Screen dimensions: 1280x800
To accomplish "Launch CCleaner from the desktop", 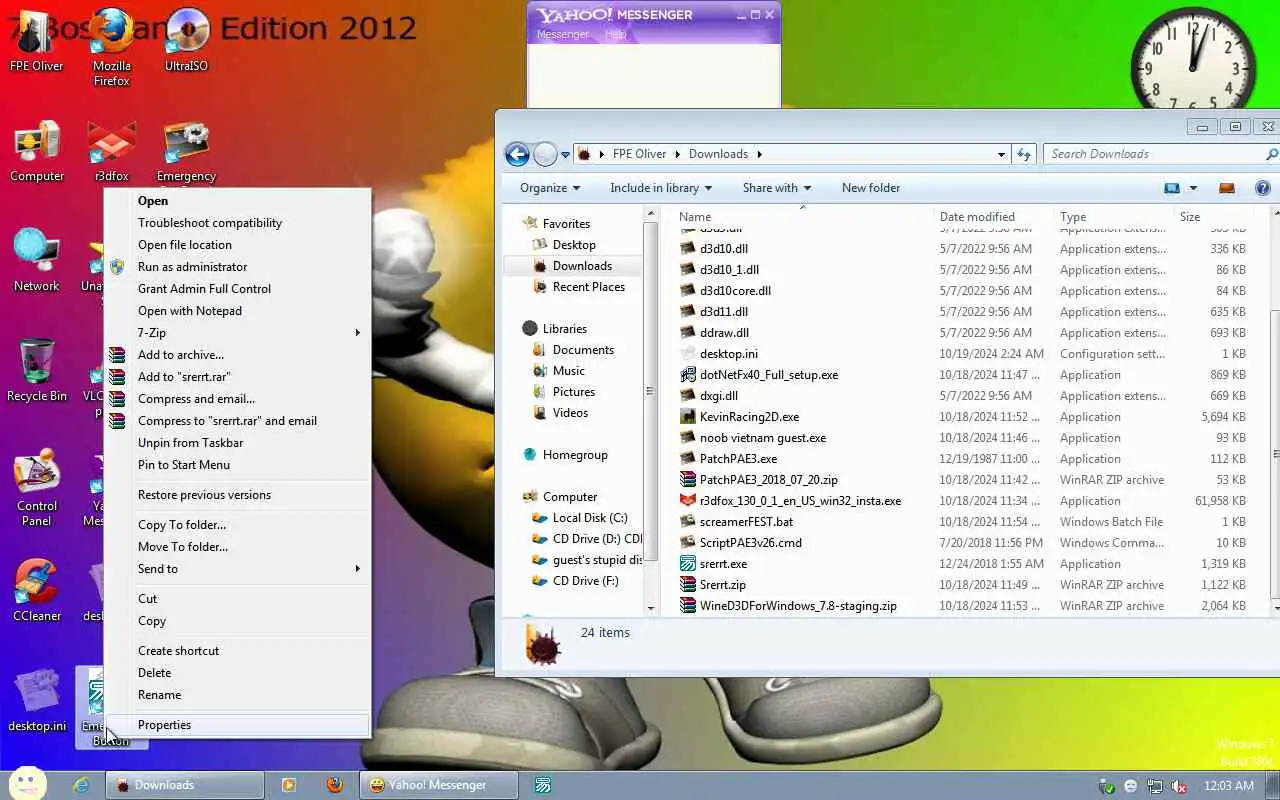I will pos(37,590).
